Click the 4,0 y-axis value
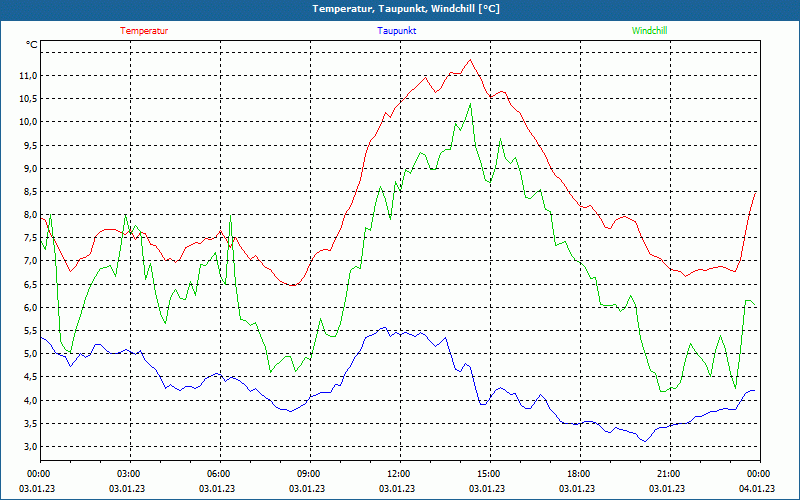 coord(30,401)
